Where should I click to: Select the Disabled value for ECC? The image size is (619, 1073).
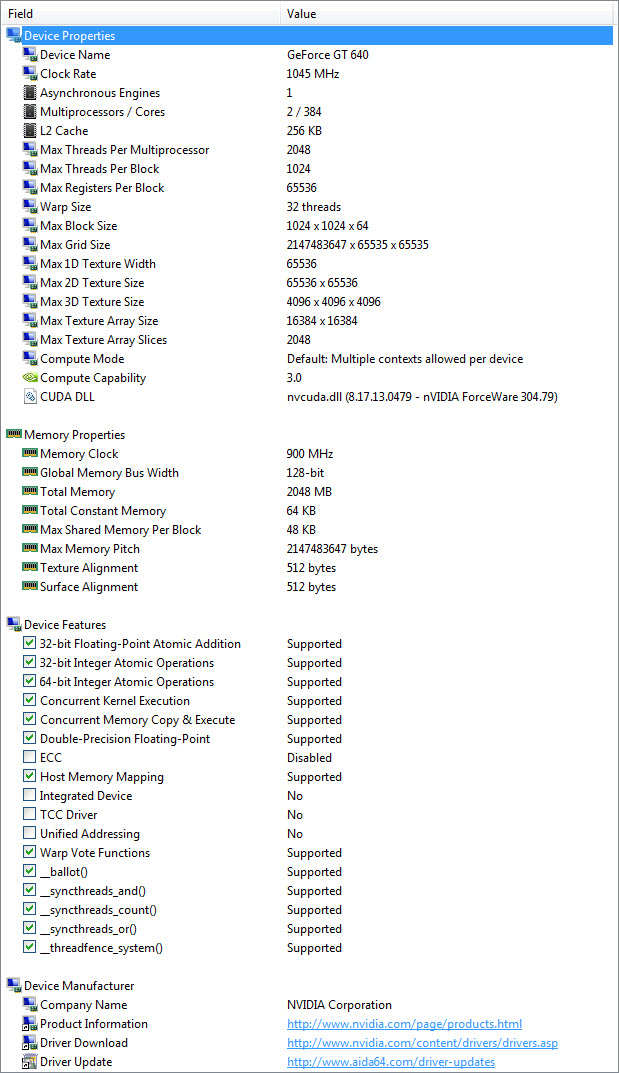(309, 758)
